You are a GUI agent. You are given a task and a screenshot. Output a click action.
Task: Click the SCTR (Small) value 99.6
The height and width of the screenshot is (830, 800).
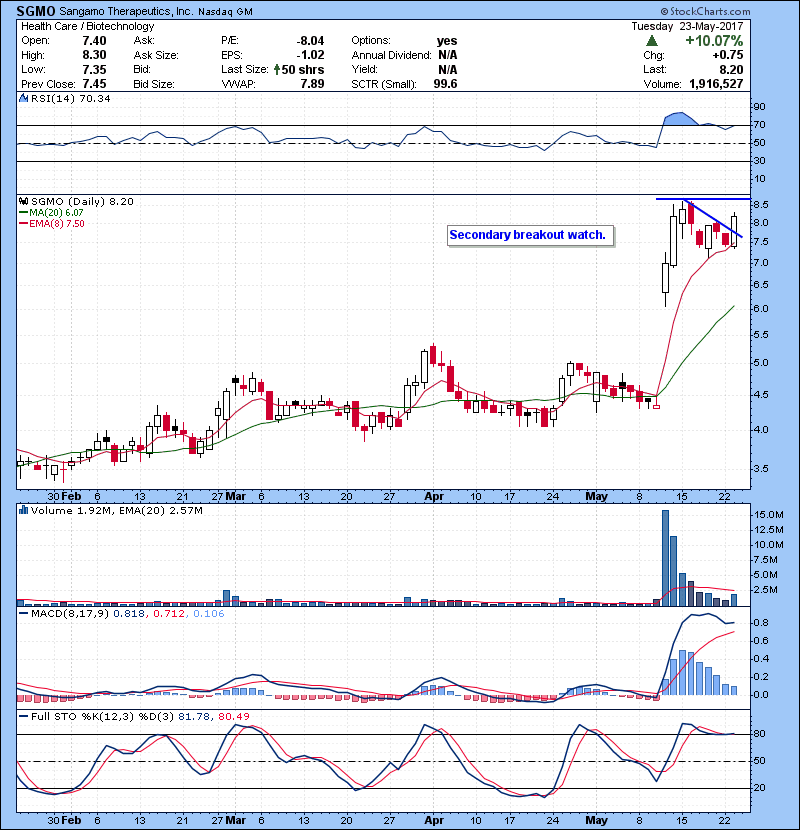[x=445, y=84]
